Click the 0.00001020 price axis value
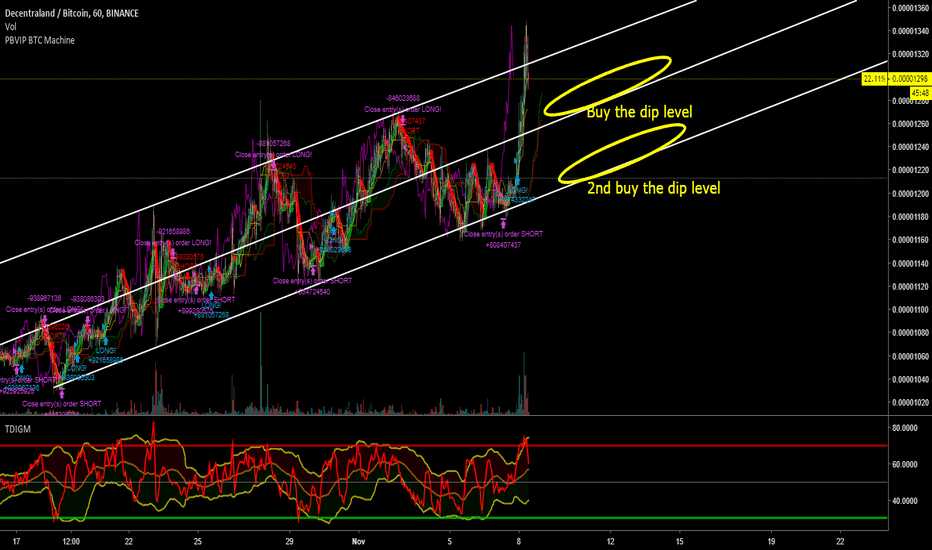 [911, 403]
